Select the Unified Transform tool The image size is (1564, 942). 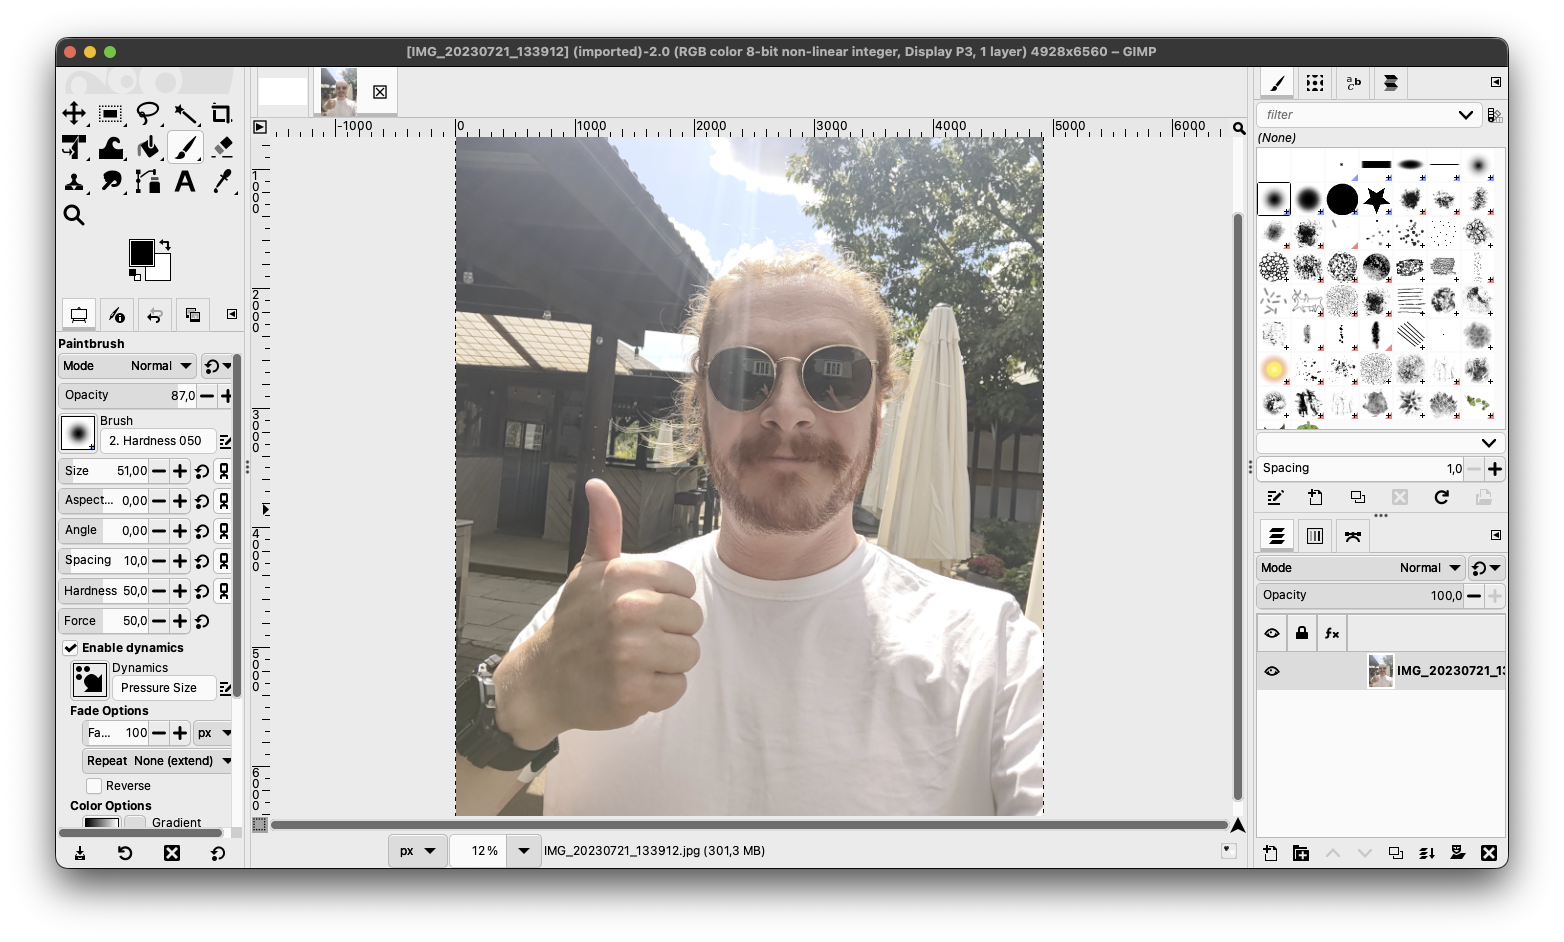[x=74, y=147]
